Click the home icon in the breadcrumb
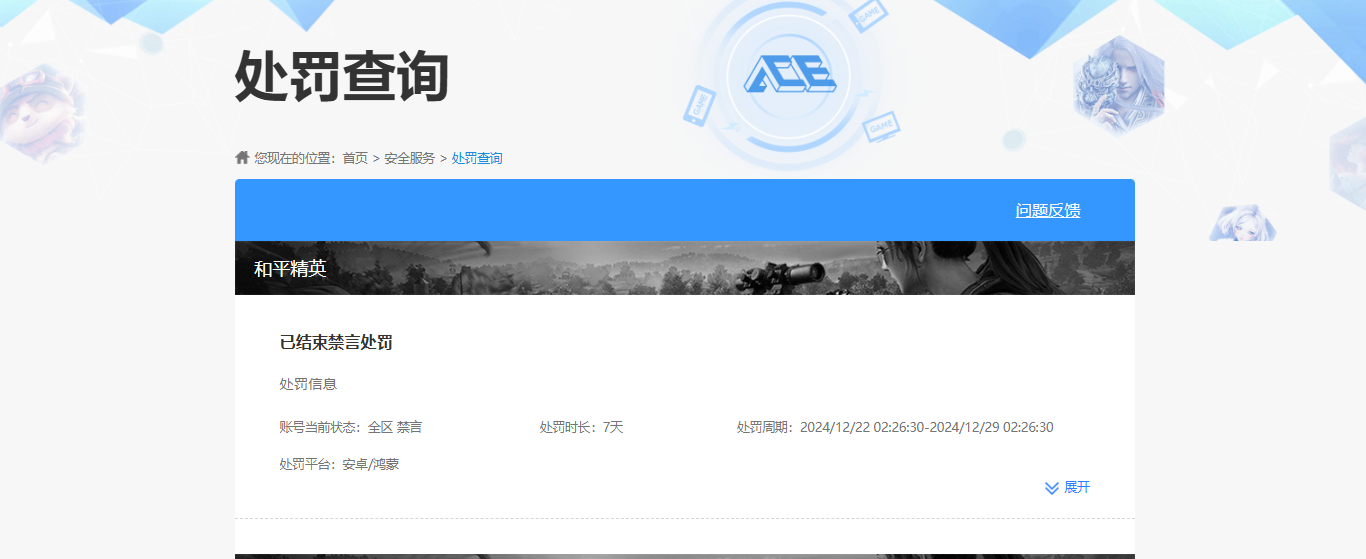 click(x=242, y=158)
